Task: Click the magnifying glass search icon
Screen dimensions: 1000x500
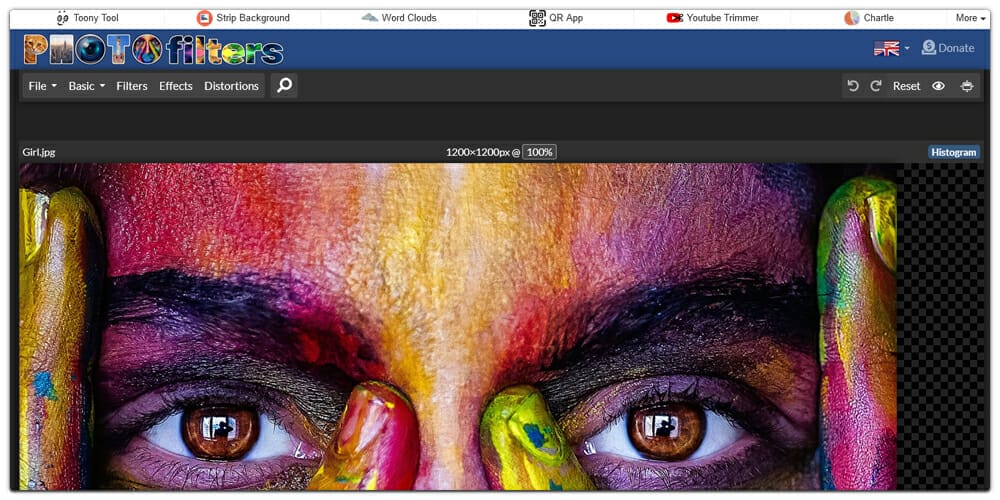Action: pos(284,85)
